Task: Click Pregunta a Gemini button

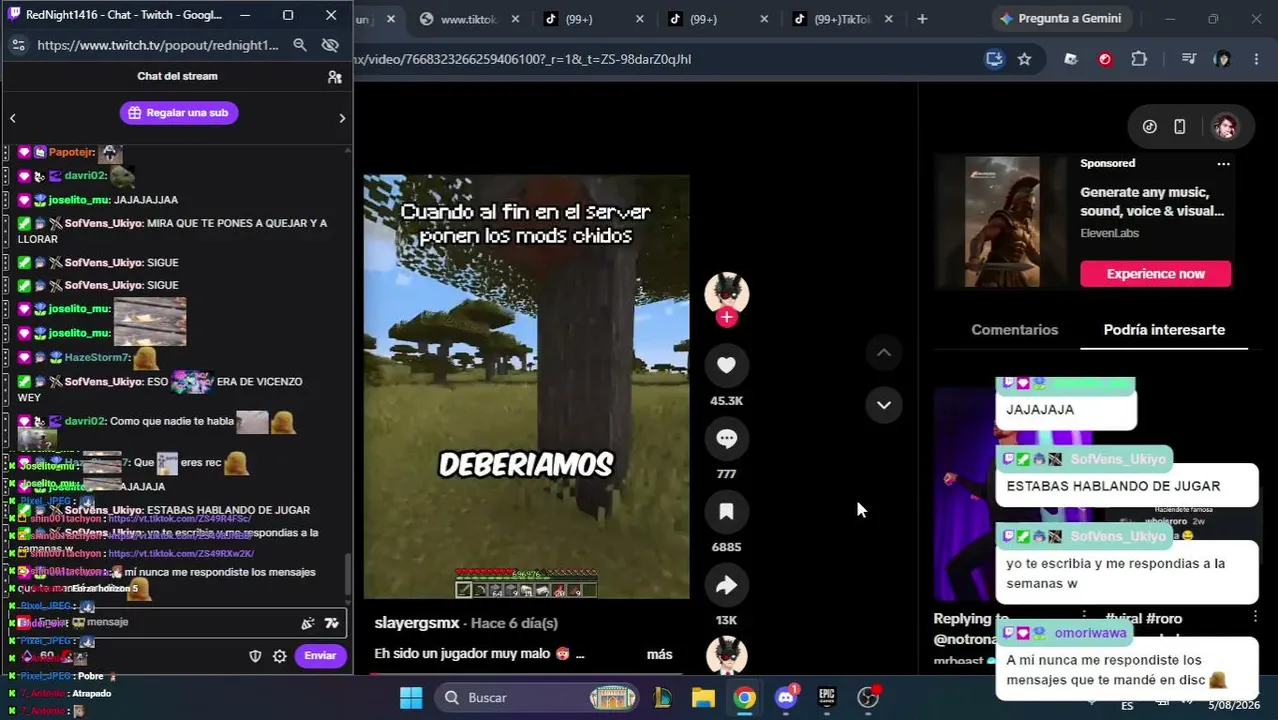Action: 1060,18
